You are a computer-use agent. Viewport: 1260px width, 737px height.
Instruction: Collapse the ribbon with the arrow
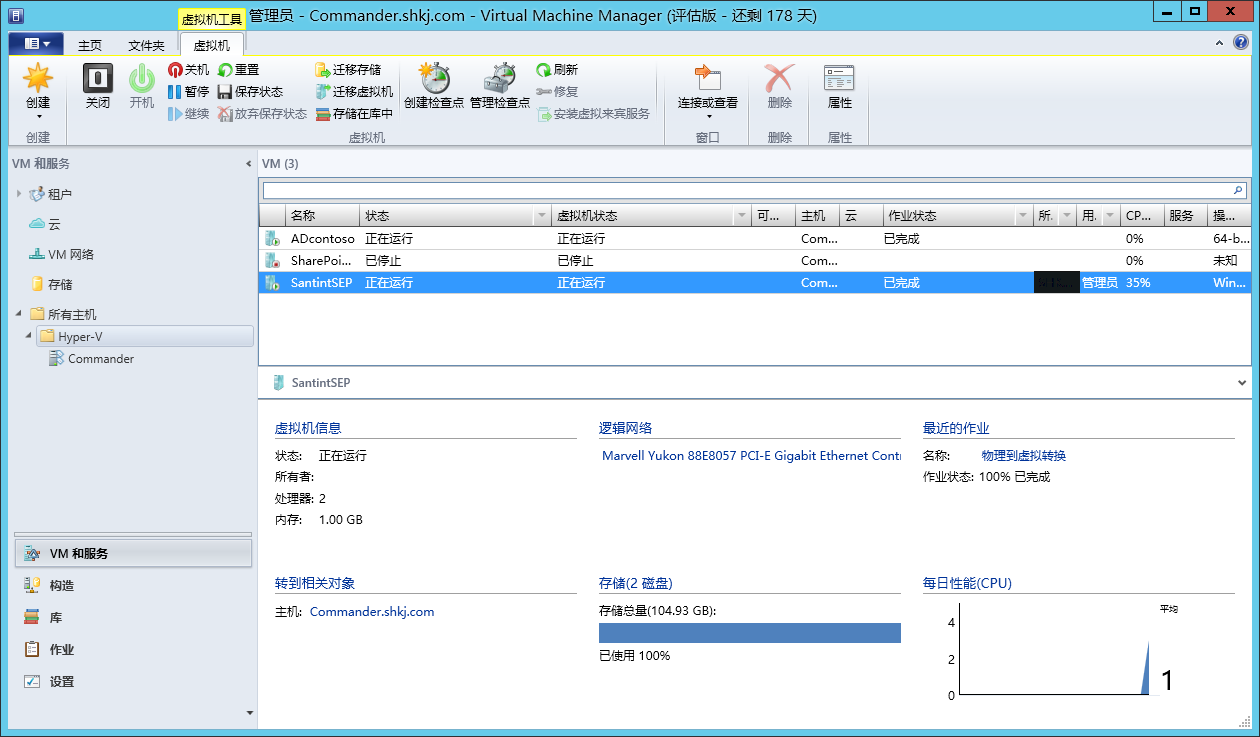[1220, 43]
